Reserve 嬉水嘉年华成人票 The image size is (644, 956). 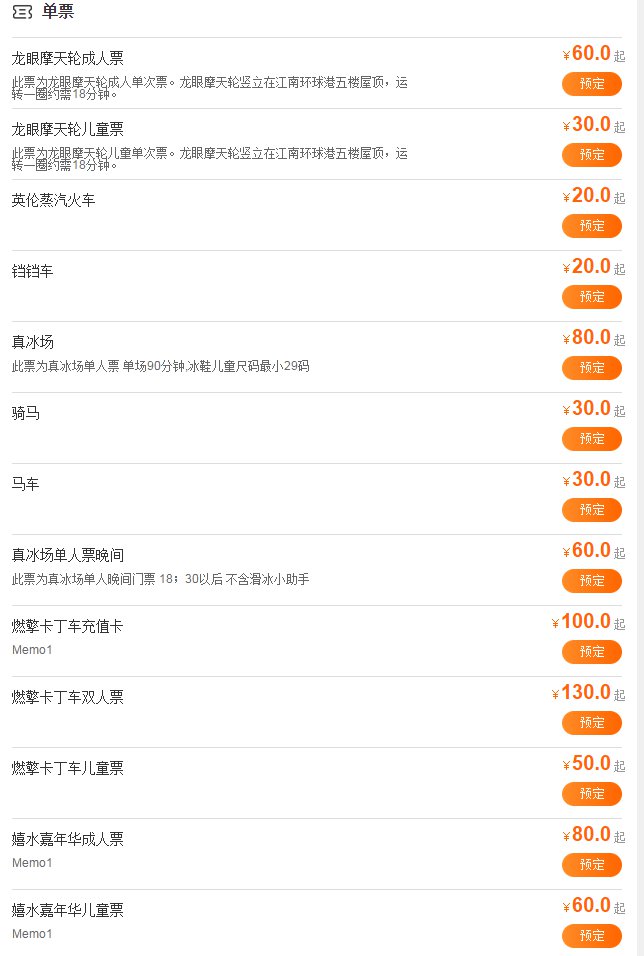592,864
